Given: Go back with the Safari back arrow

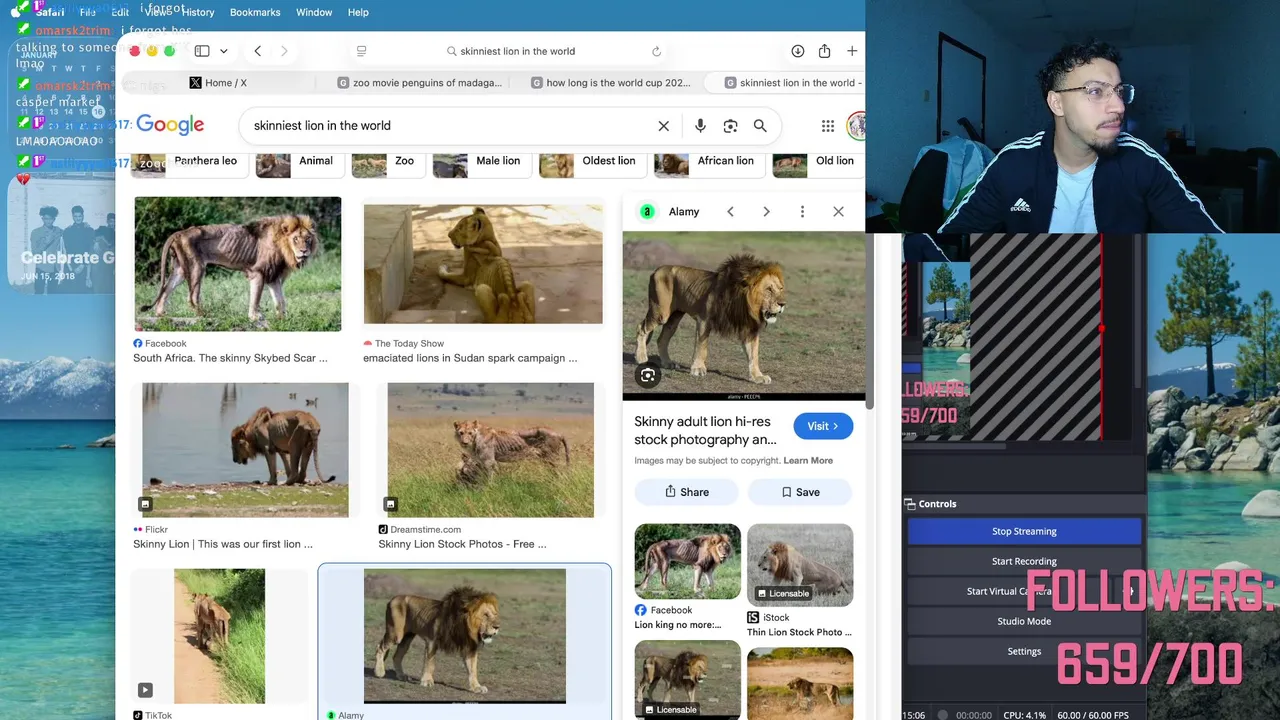Looking at the screenshot, I should tap(257, 51).
